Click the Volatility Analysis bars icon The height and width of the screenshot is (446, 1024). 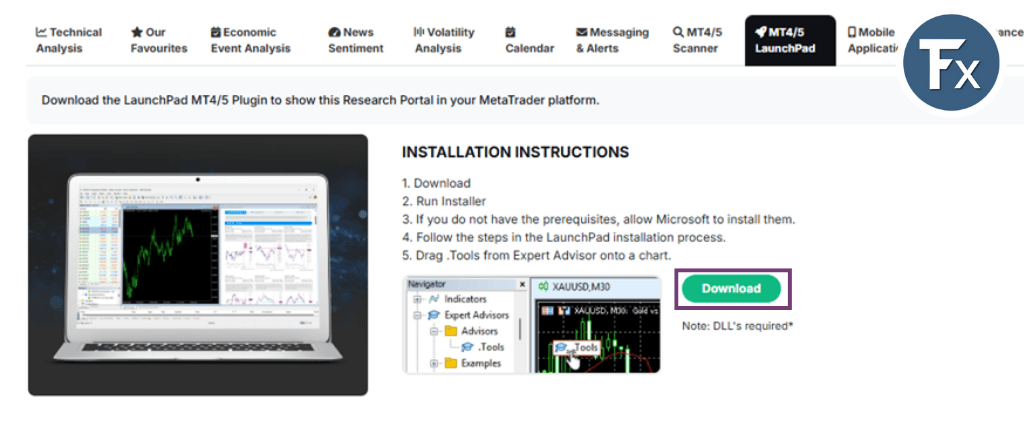419,33
